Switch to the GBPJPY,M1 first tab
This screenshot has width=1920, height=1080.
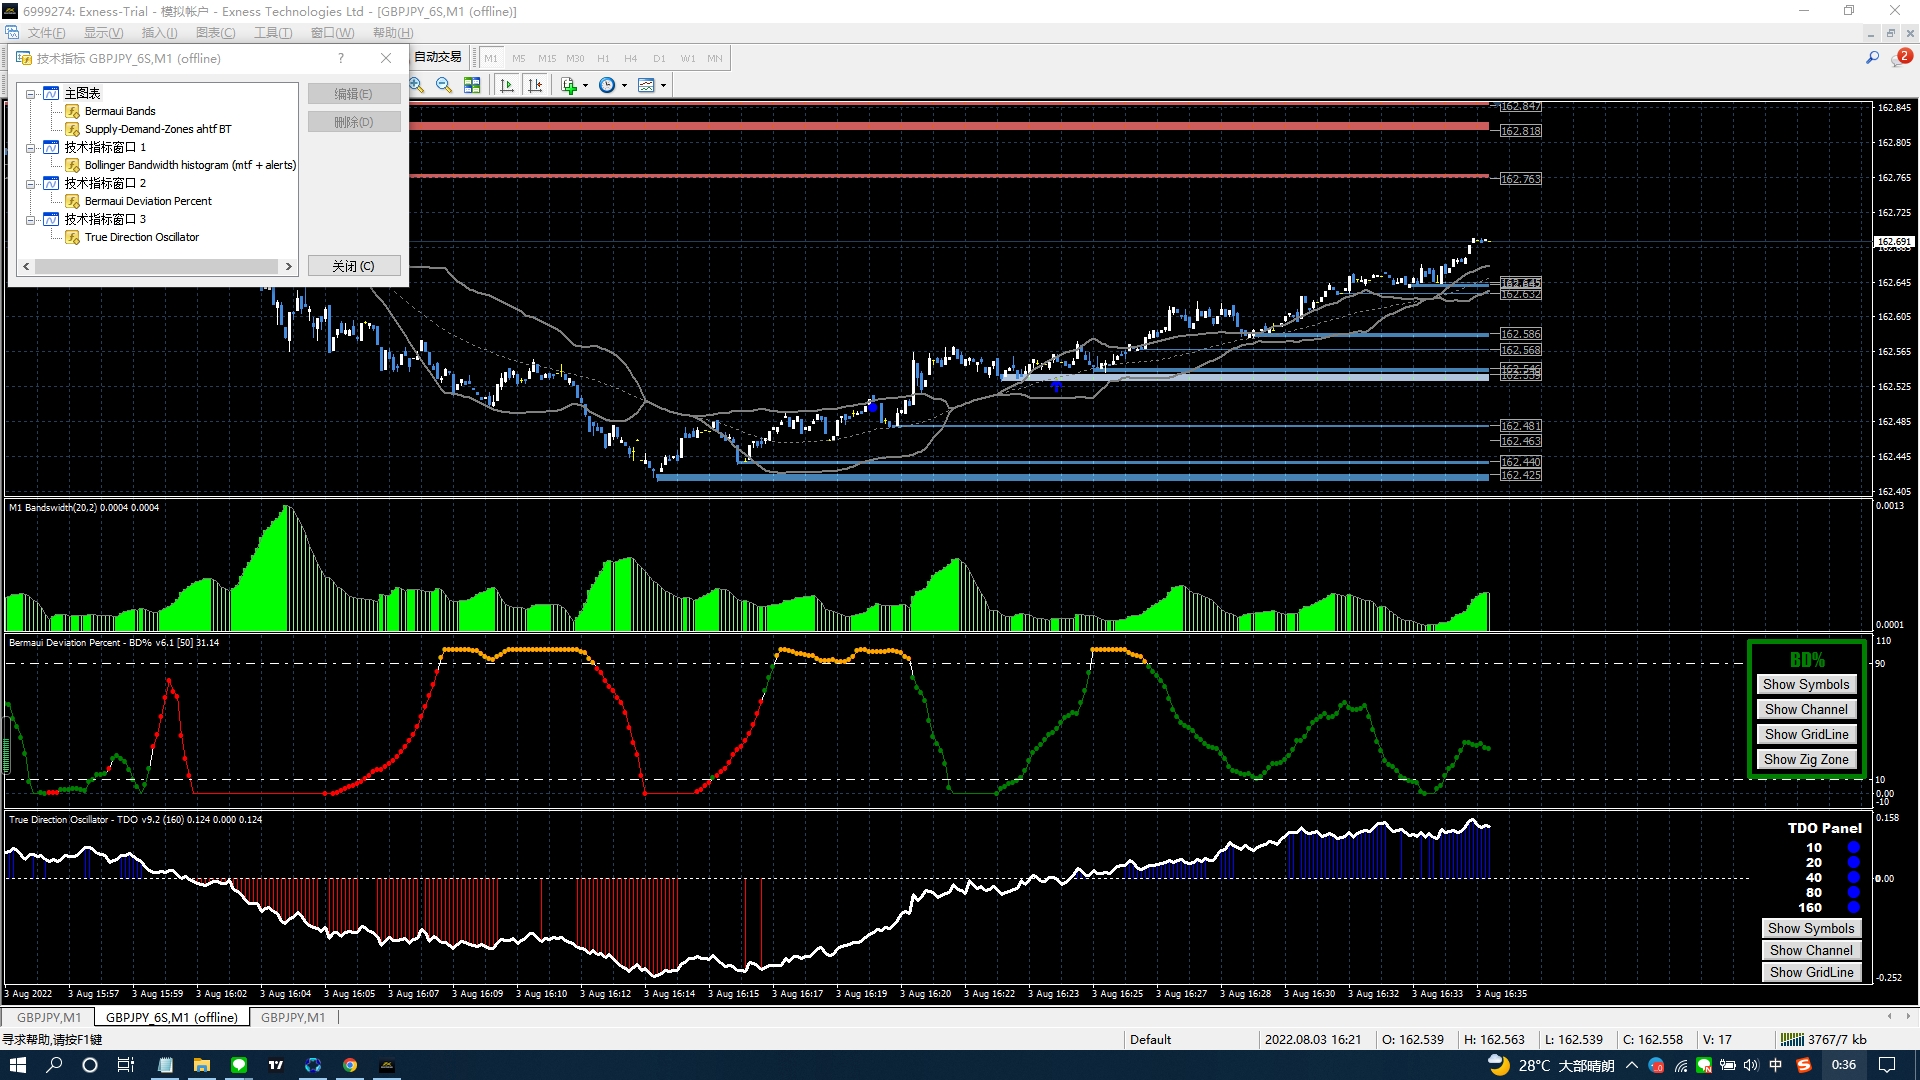click(49, 1018)
